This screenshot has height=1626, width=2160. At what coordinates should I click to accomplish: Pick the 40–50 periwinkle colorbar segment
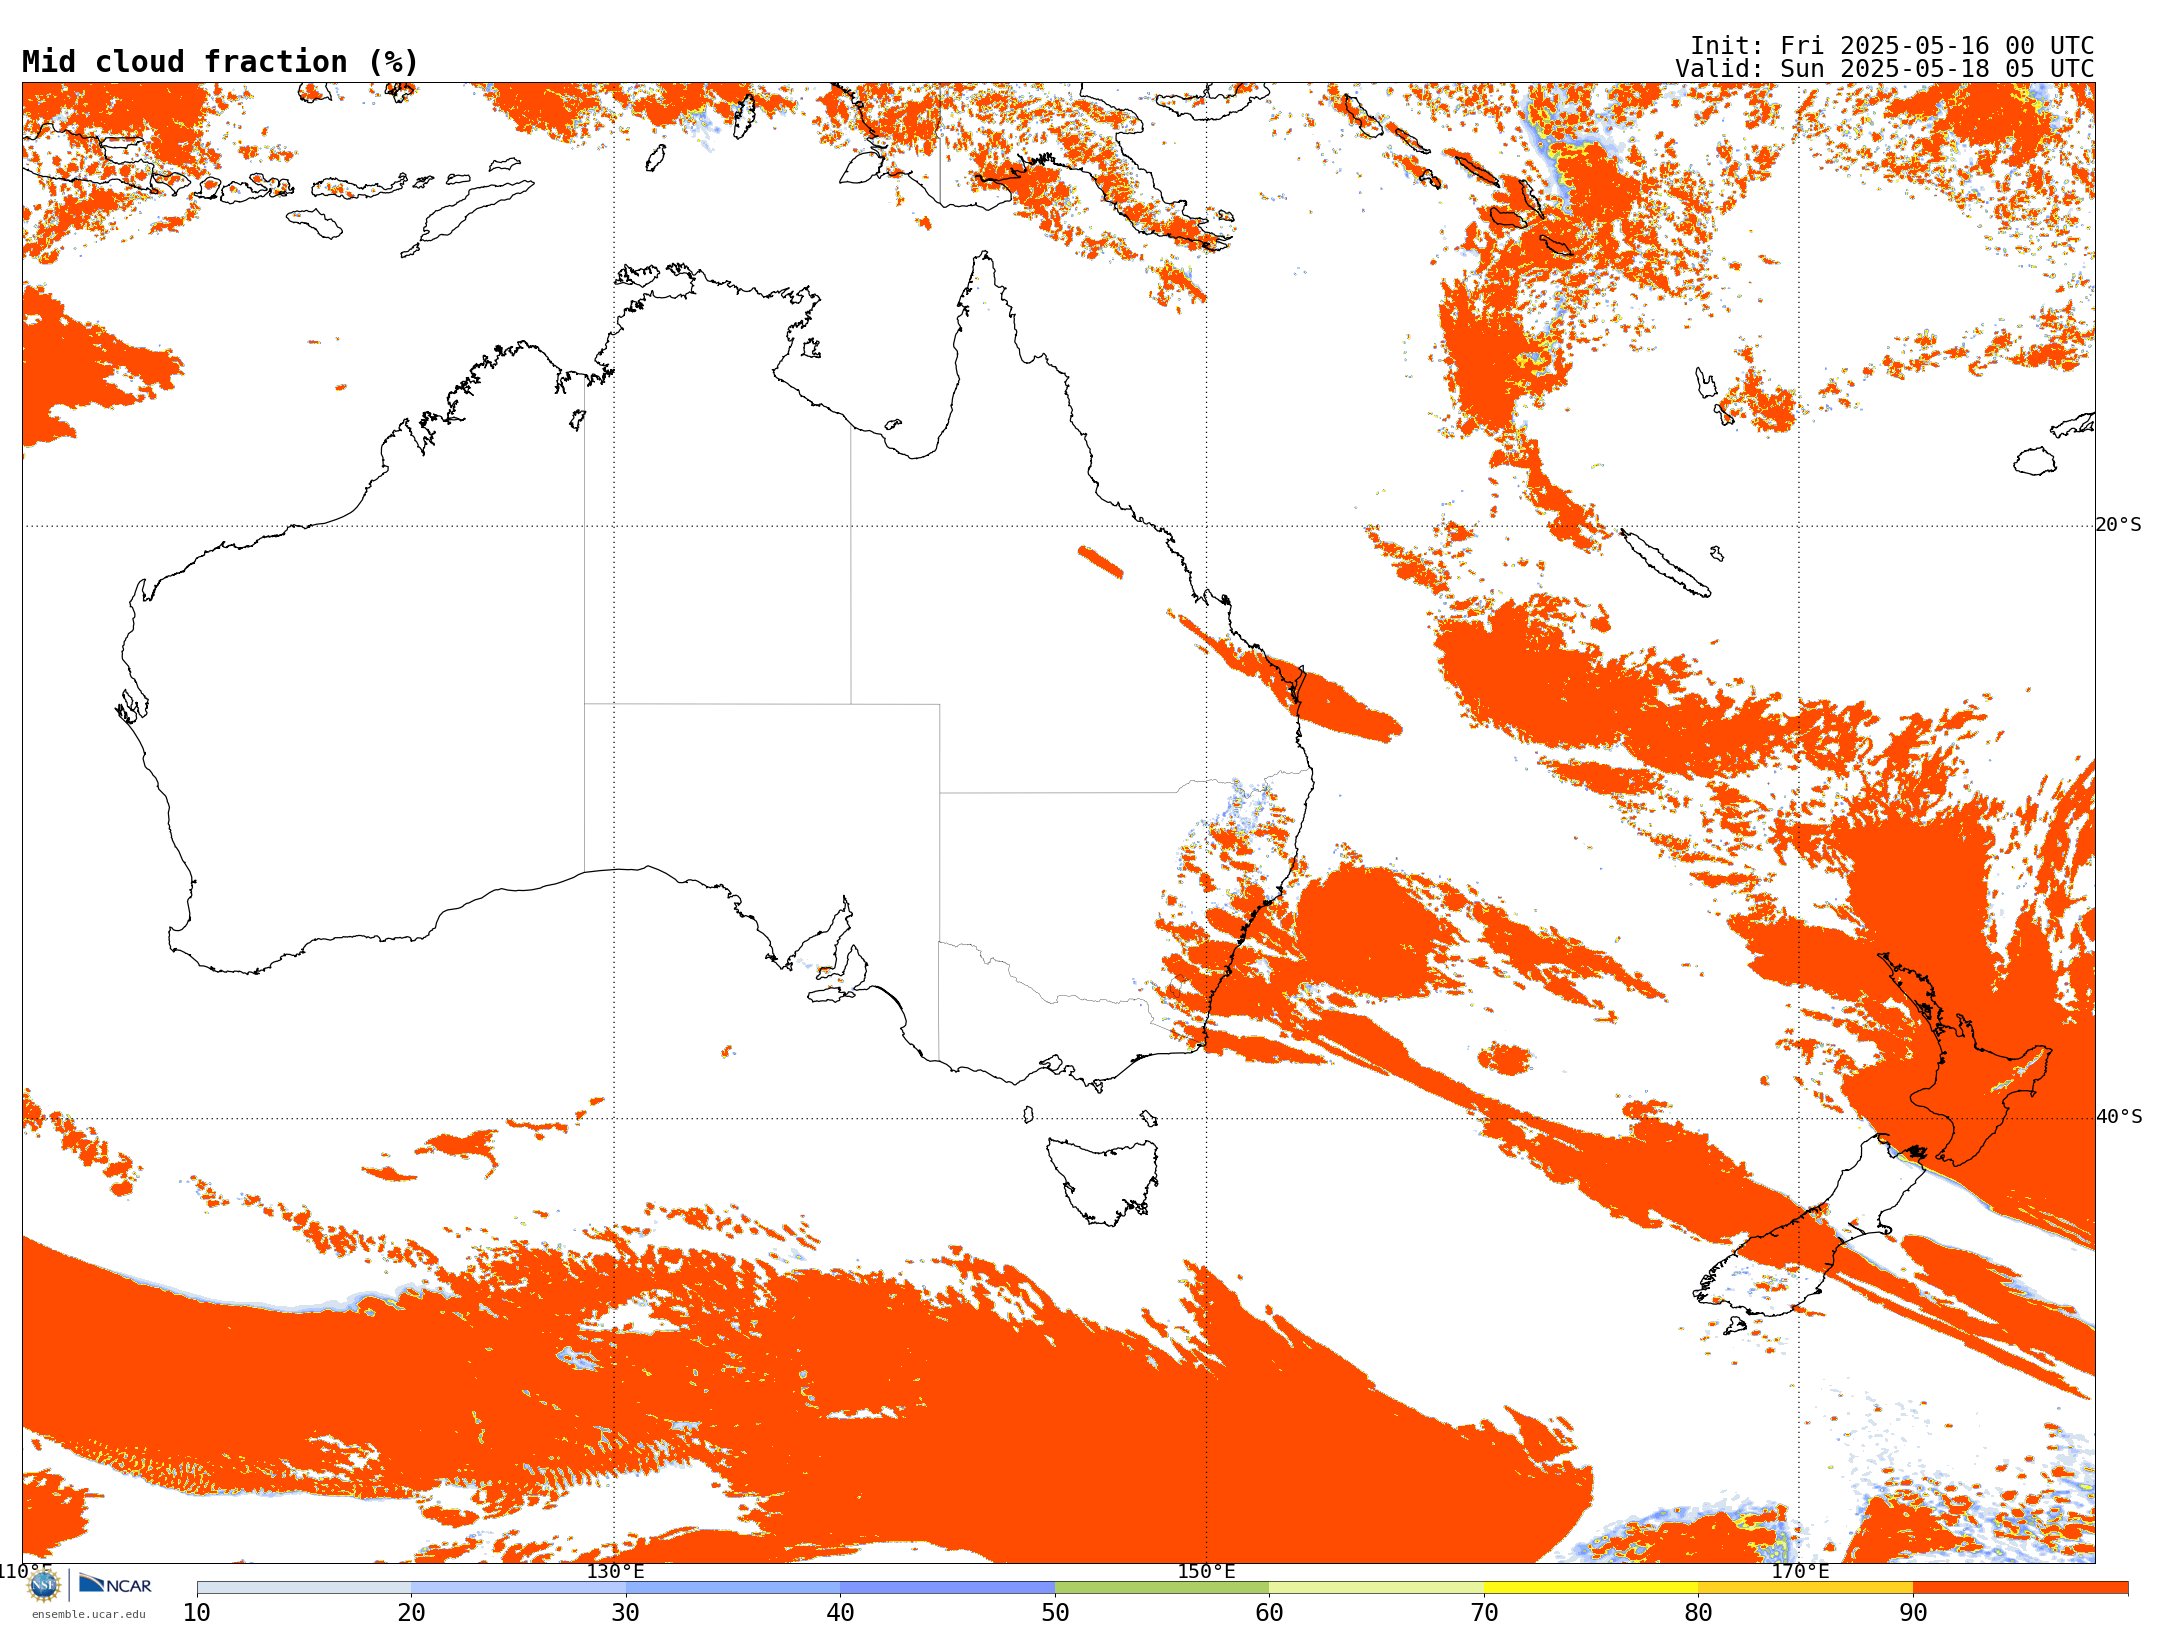[947, 1588]
